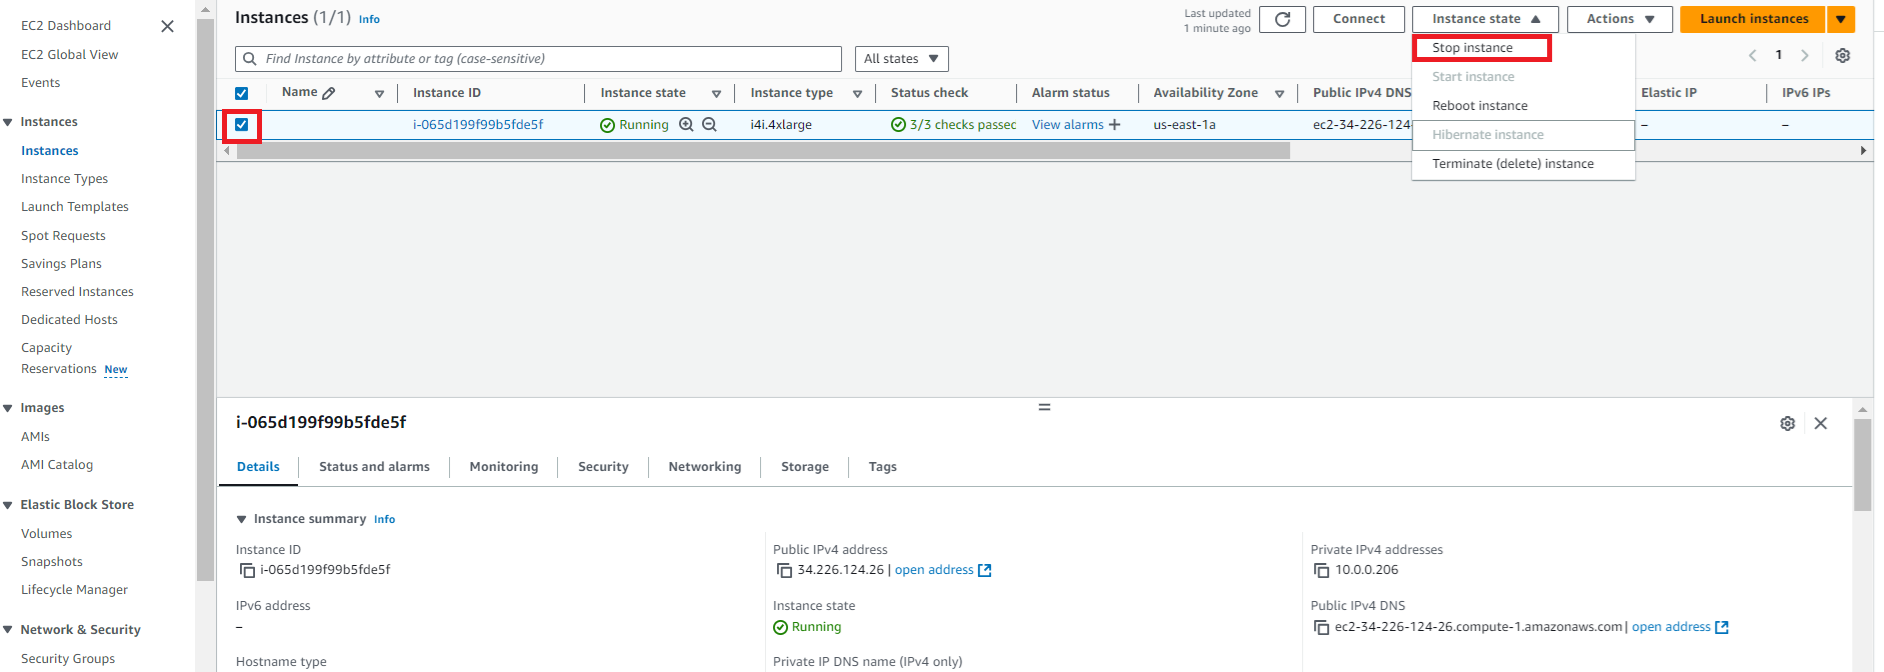This screenshot has height=672, width=1884.
Task: Copy Instance ID in the summary section
Action: click(247, 571)
